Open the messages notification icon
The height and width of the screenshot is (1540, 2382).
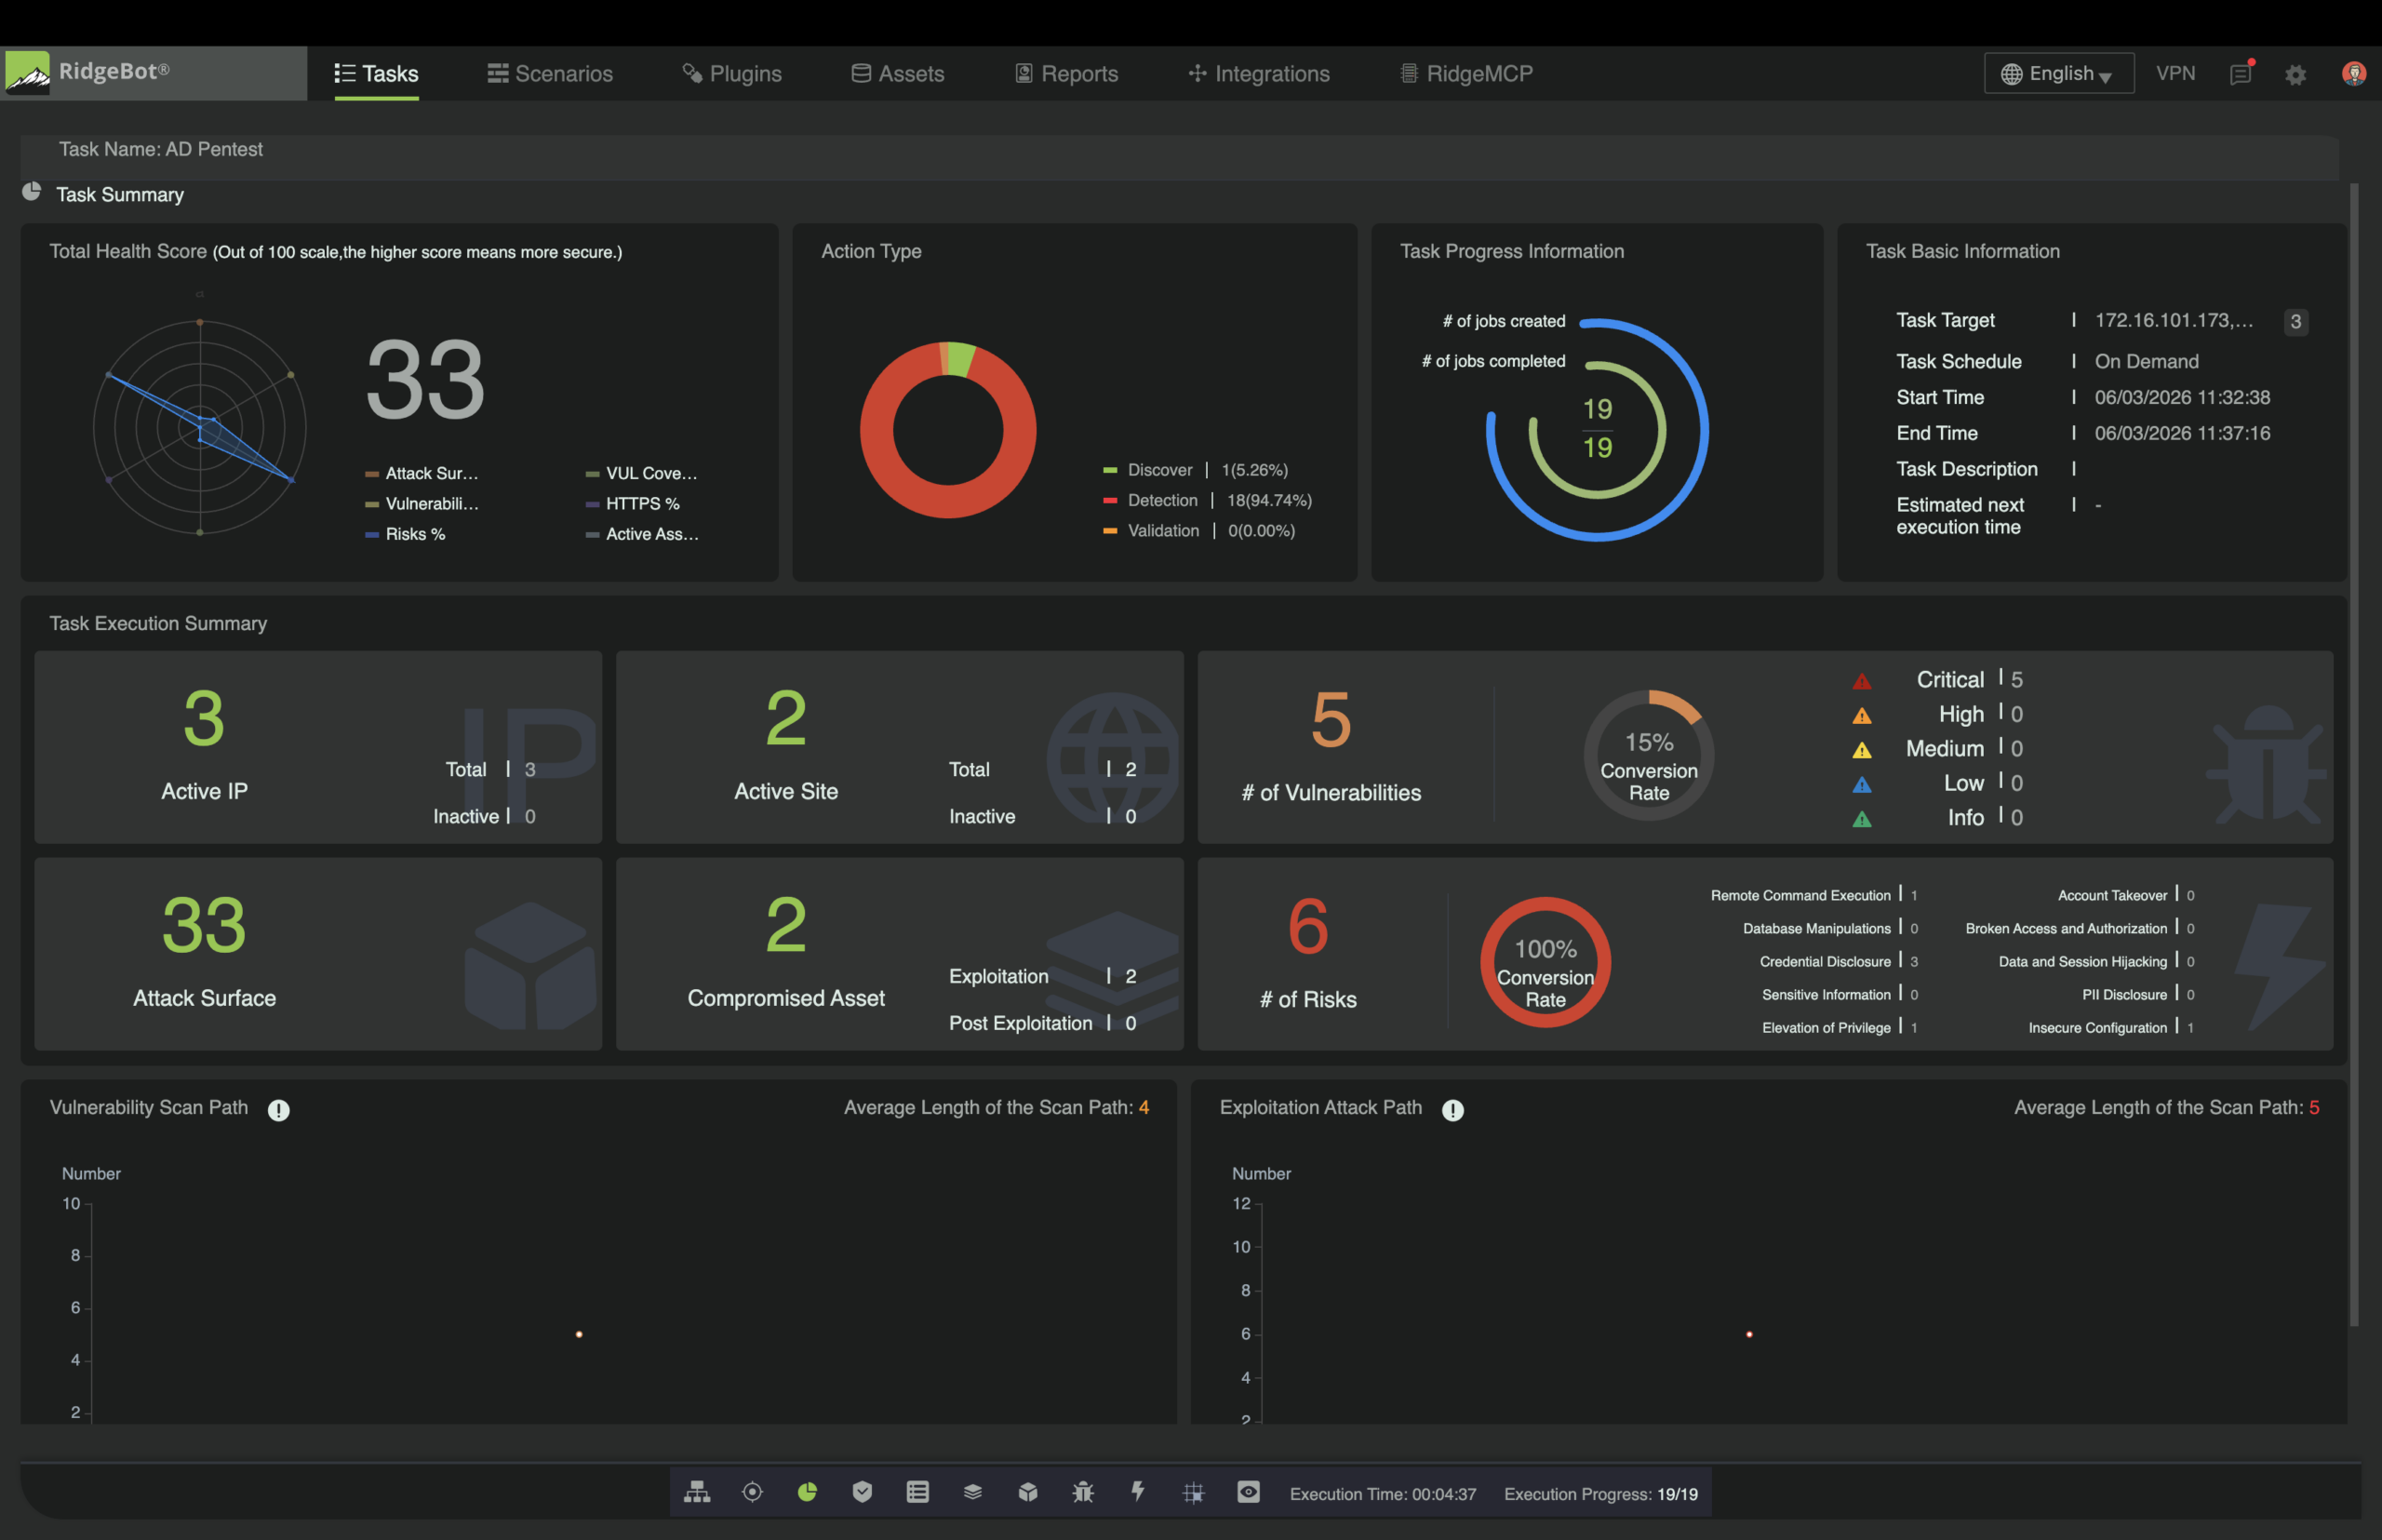tap(2240, 74)
